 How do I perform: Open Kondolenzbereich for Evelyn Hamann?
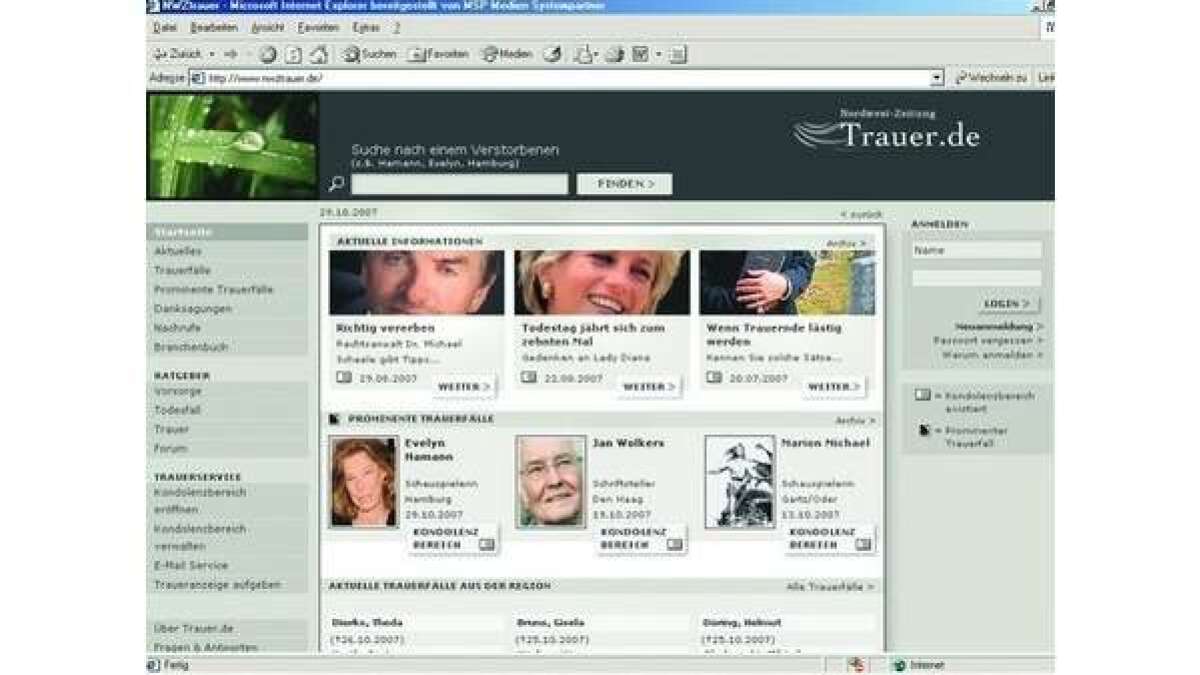[452, 540]
